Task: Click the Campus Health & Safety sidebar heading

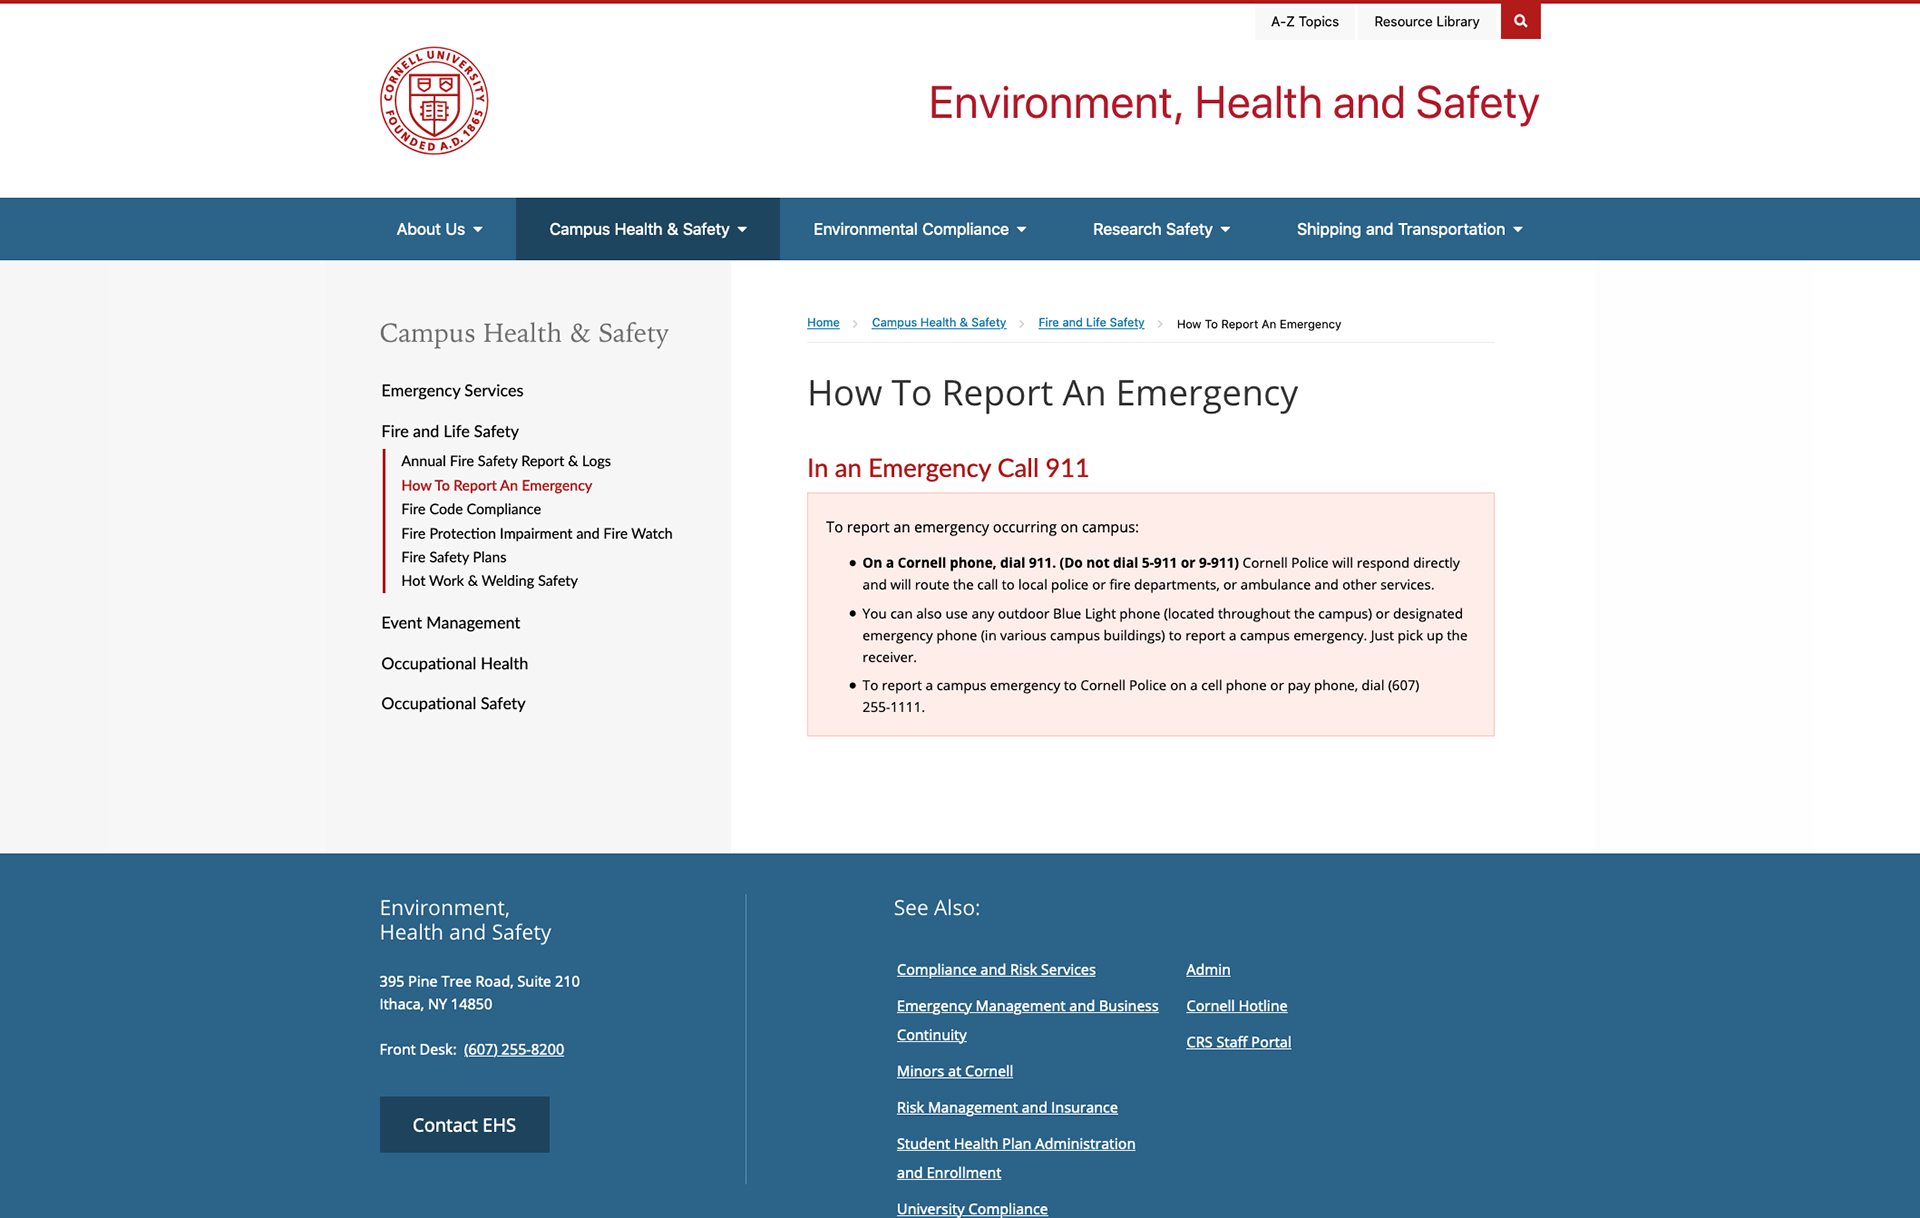Action: tap(524, 333)
